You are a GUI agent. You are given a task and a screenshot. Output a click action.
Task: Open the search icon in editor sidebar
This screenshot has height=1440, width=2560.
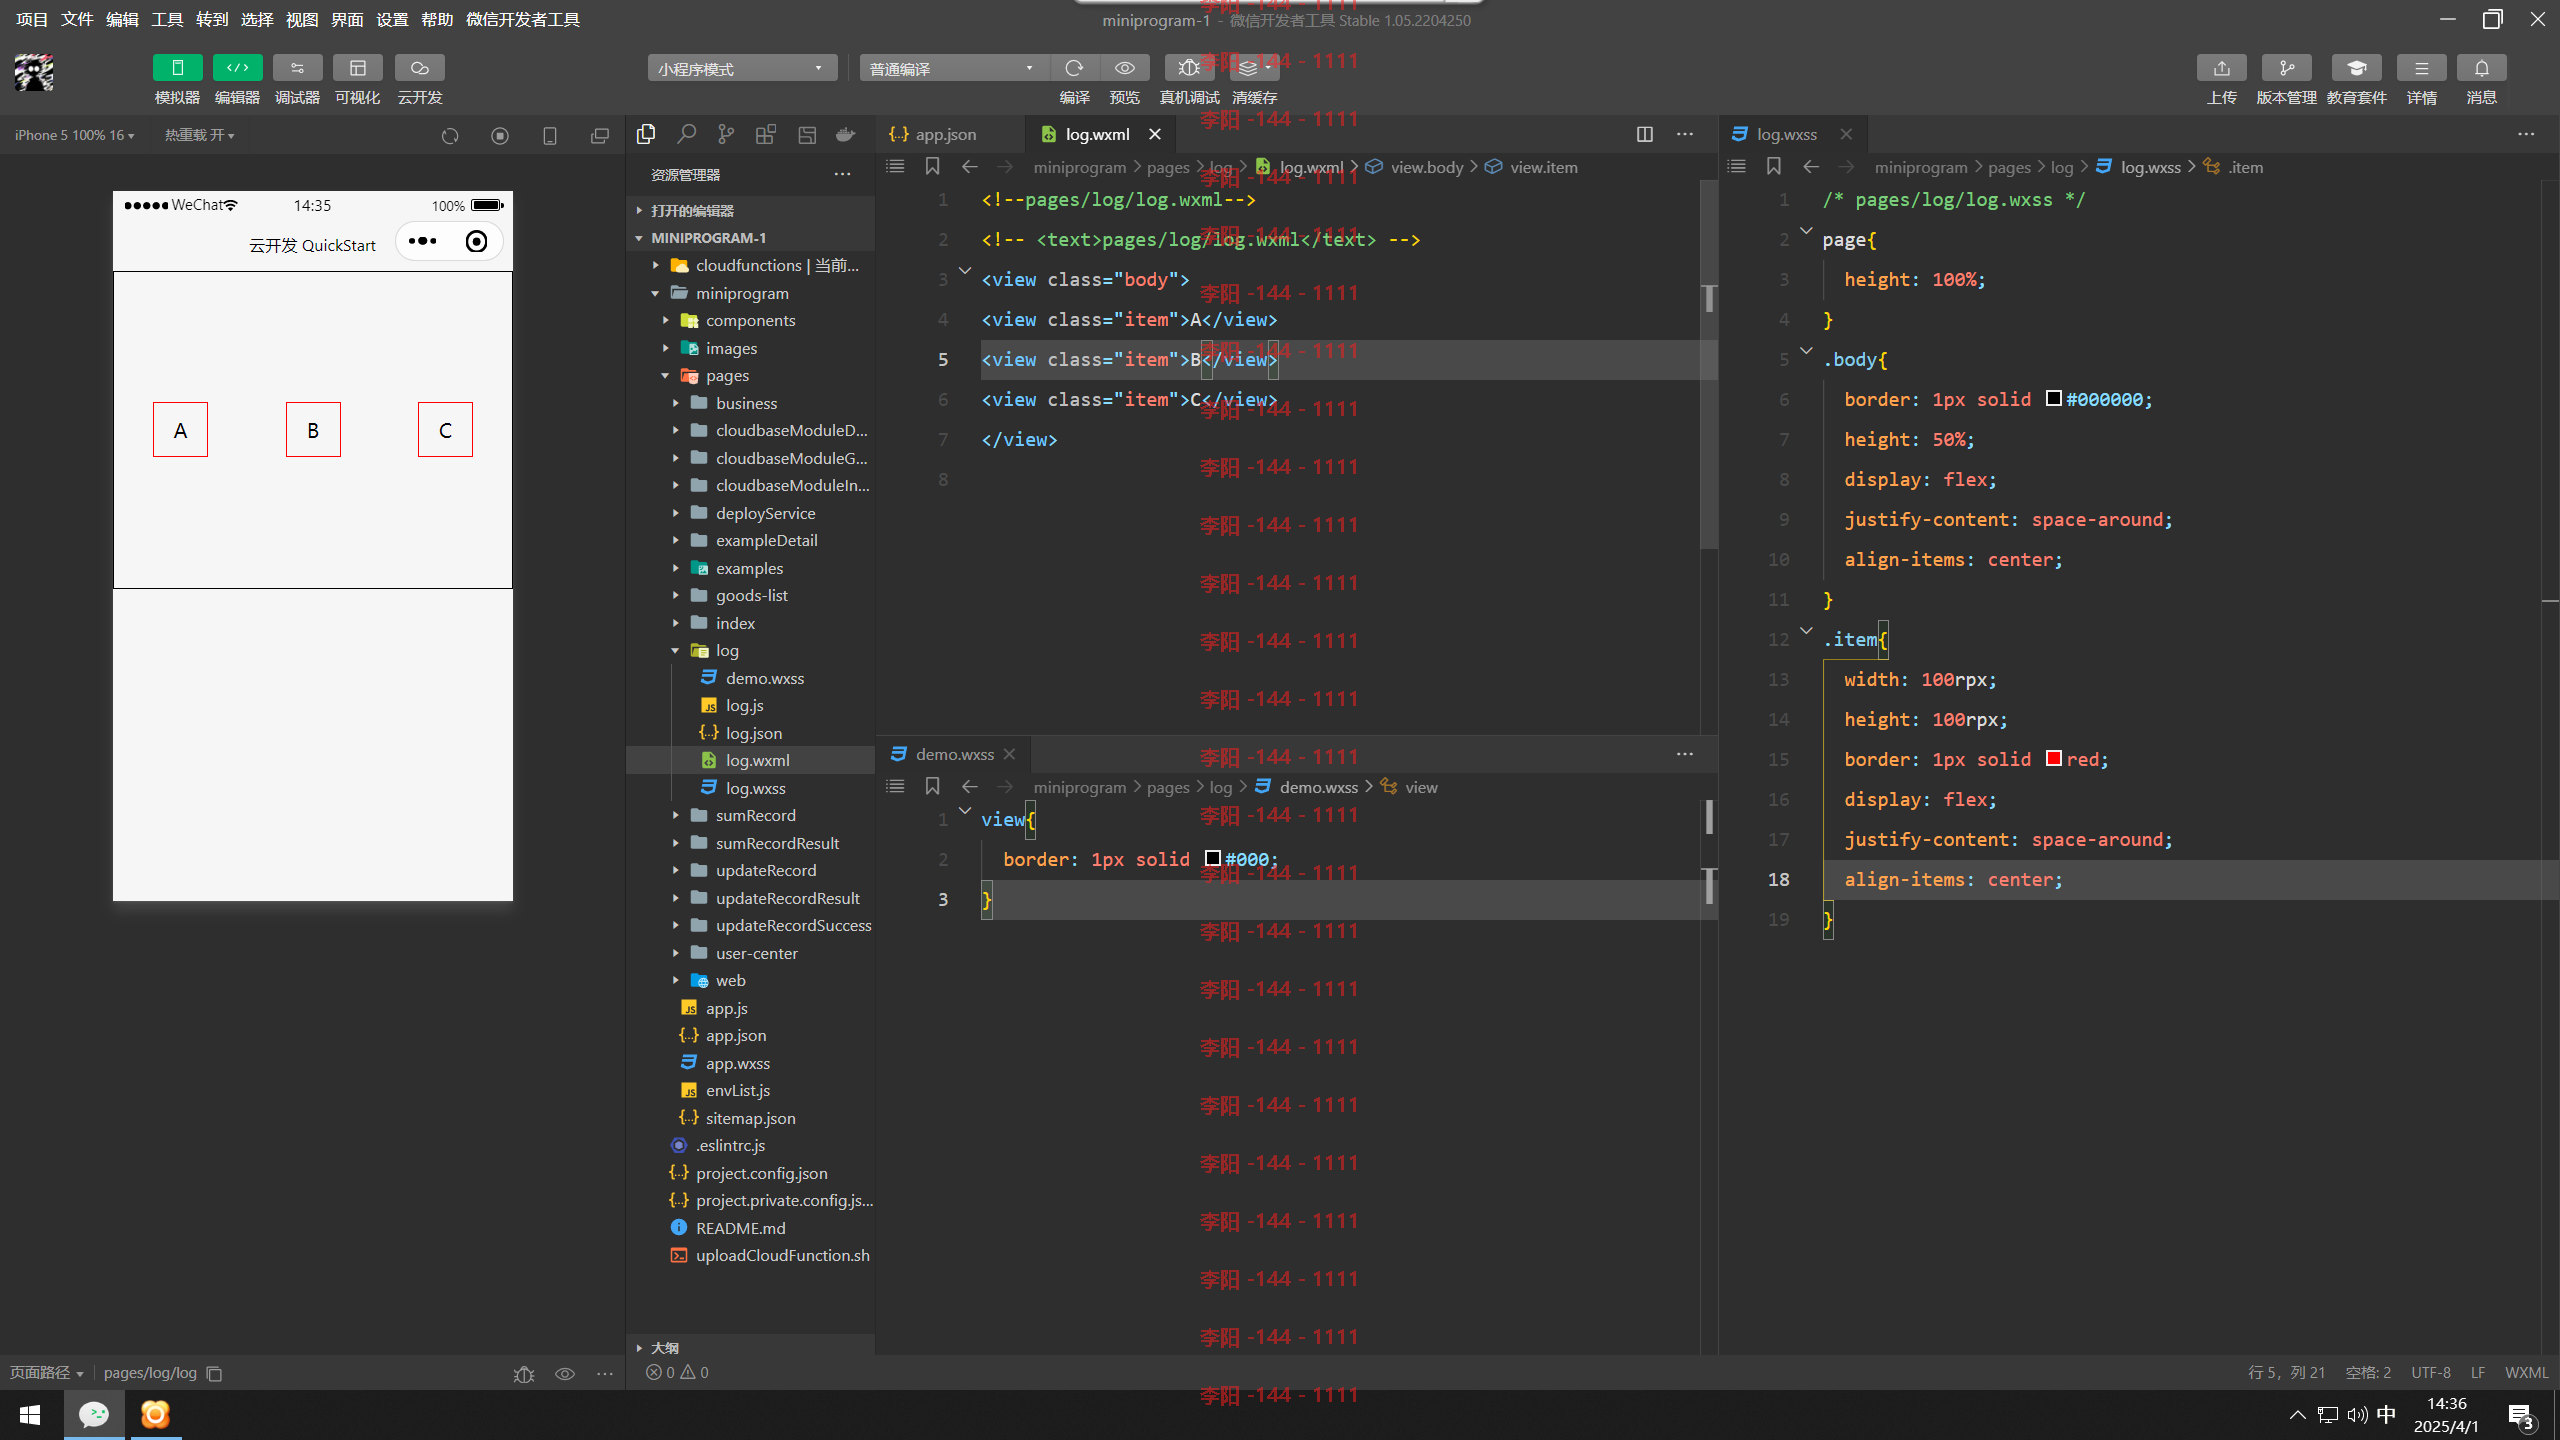pyautogui.click(x=686, y=134)
